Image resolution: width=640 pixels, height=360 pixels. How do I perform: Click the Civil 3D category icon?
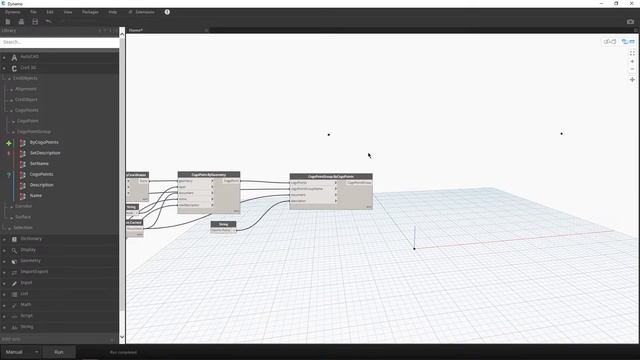pyautogui.click(x=14, y=69)
